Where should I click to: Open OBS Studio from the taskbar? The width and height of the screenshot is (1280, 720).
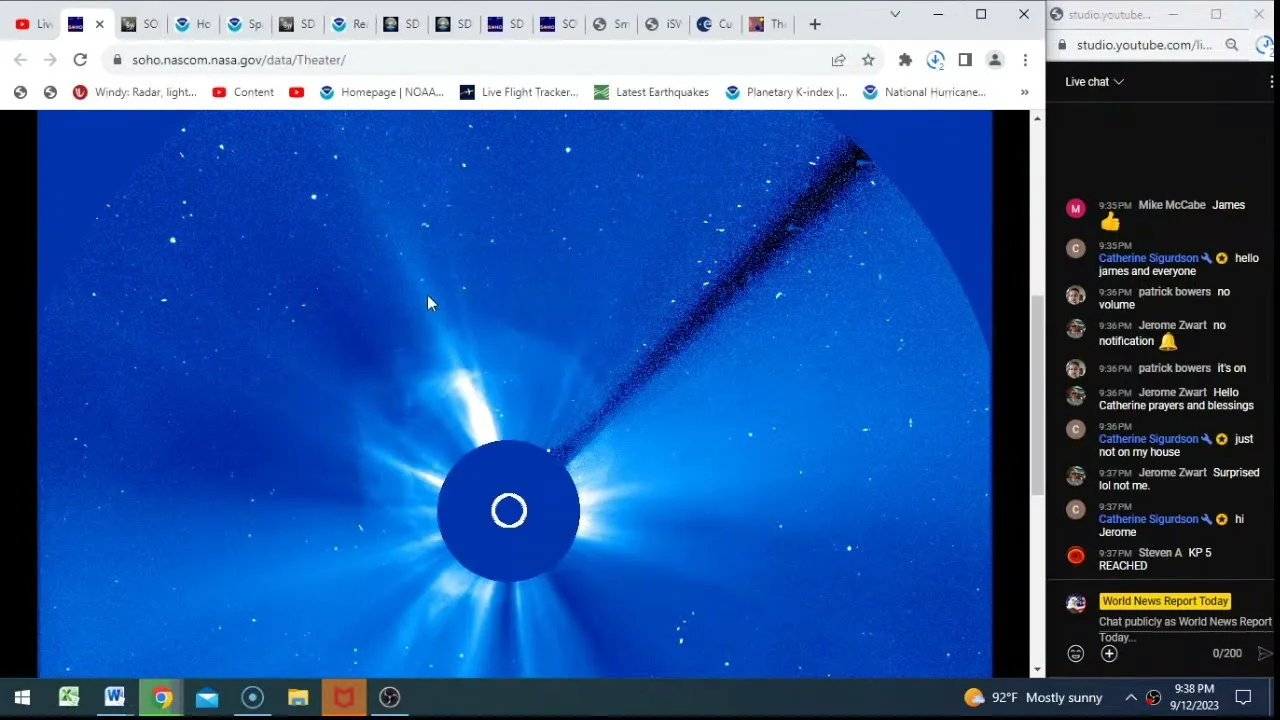[390, 698]
